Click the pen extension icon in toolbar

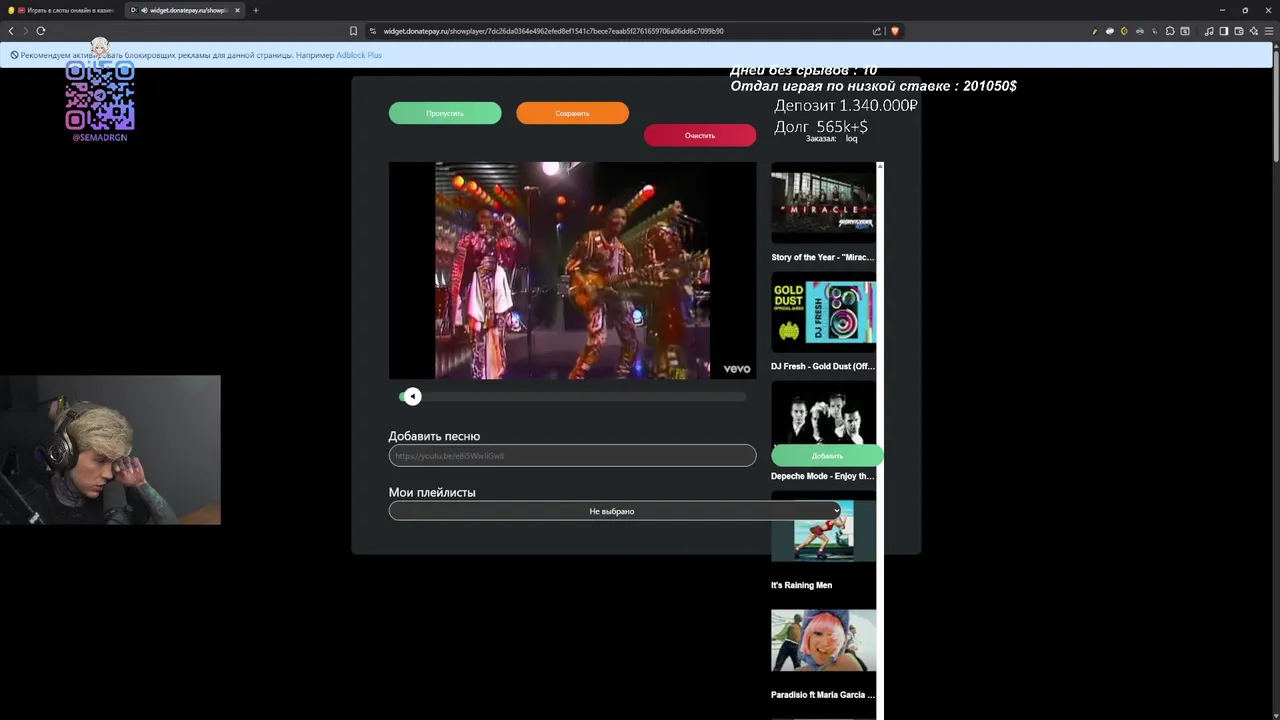coord(1095,31)
